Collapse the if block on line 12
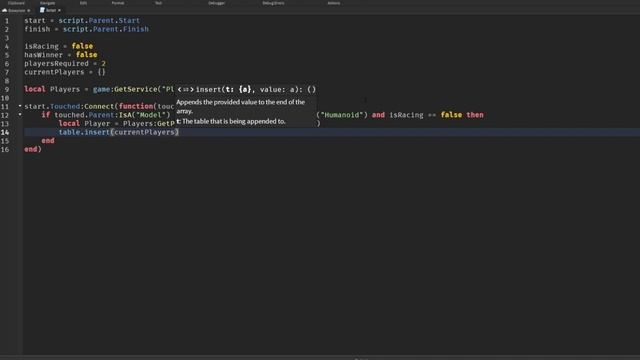Screen dimensions: 640x360 coord(20,115)
